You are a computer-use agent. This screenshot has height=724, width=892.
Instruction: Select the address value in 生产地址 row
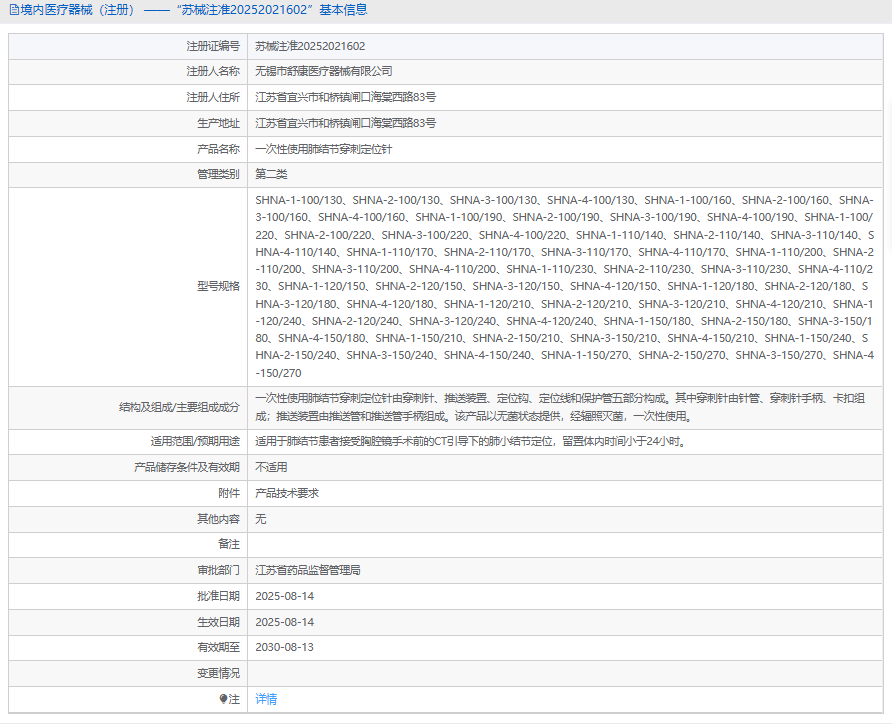coord(345,123)
